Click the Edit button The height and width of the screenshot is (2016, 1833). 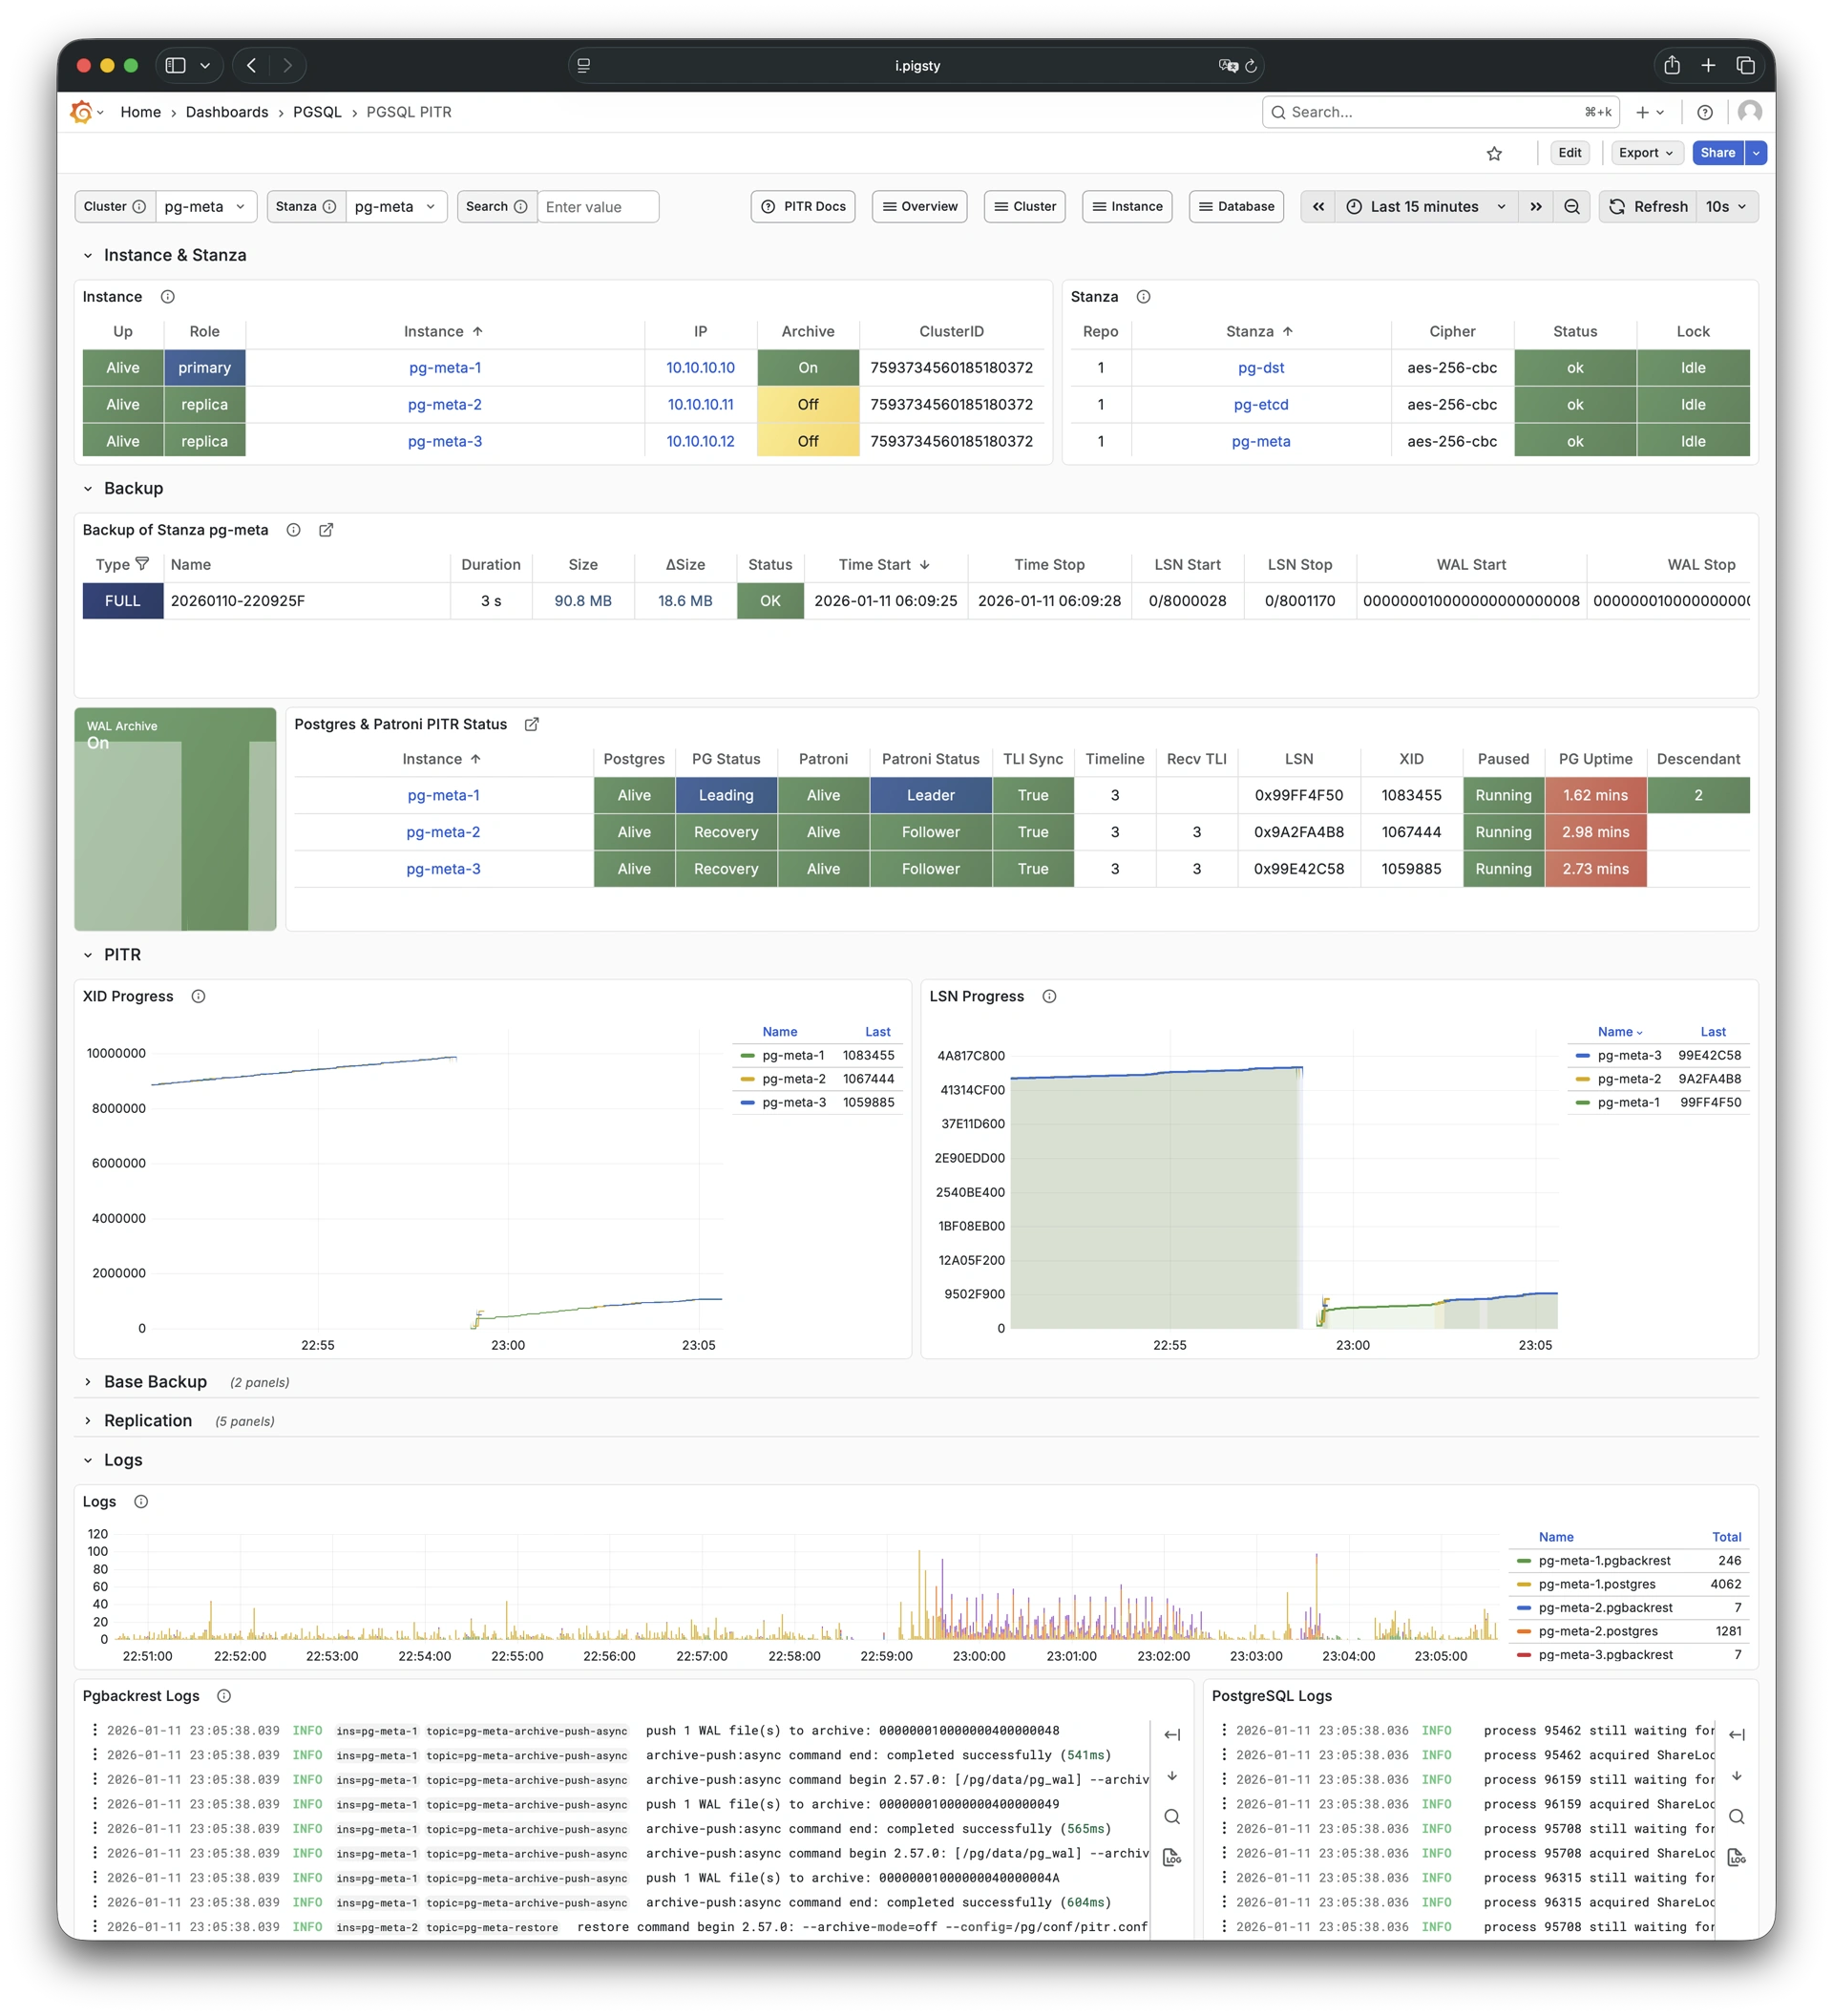pos(1569,152)
